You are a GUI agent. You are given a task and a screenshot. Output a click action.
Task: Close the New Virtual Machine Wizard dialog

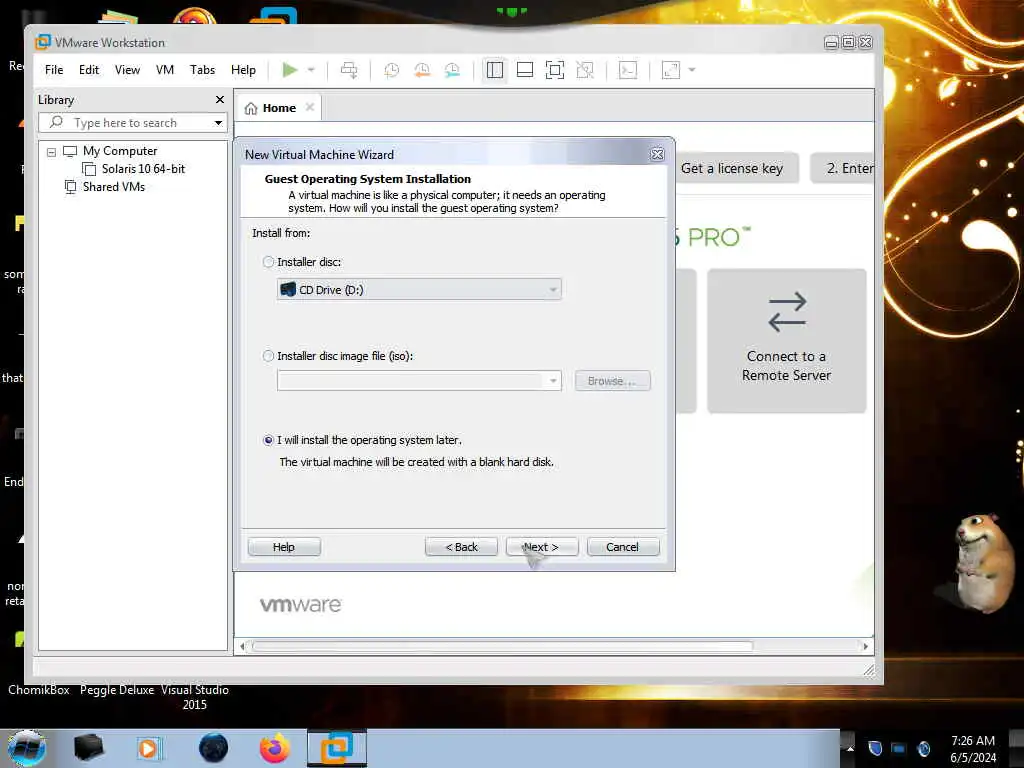click(658, 154)
